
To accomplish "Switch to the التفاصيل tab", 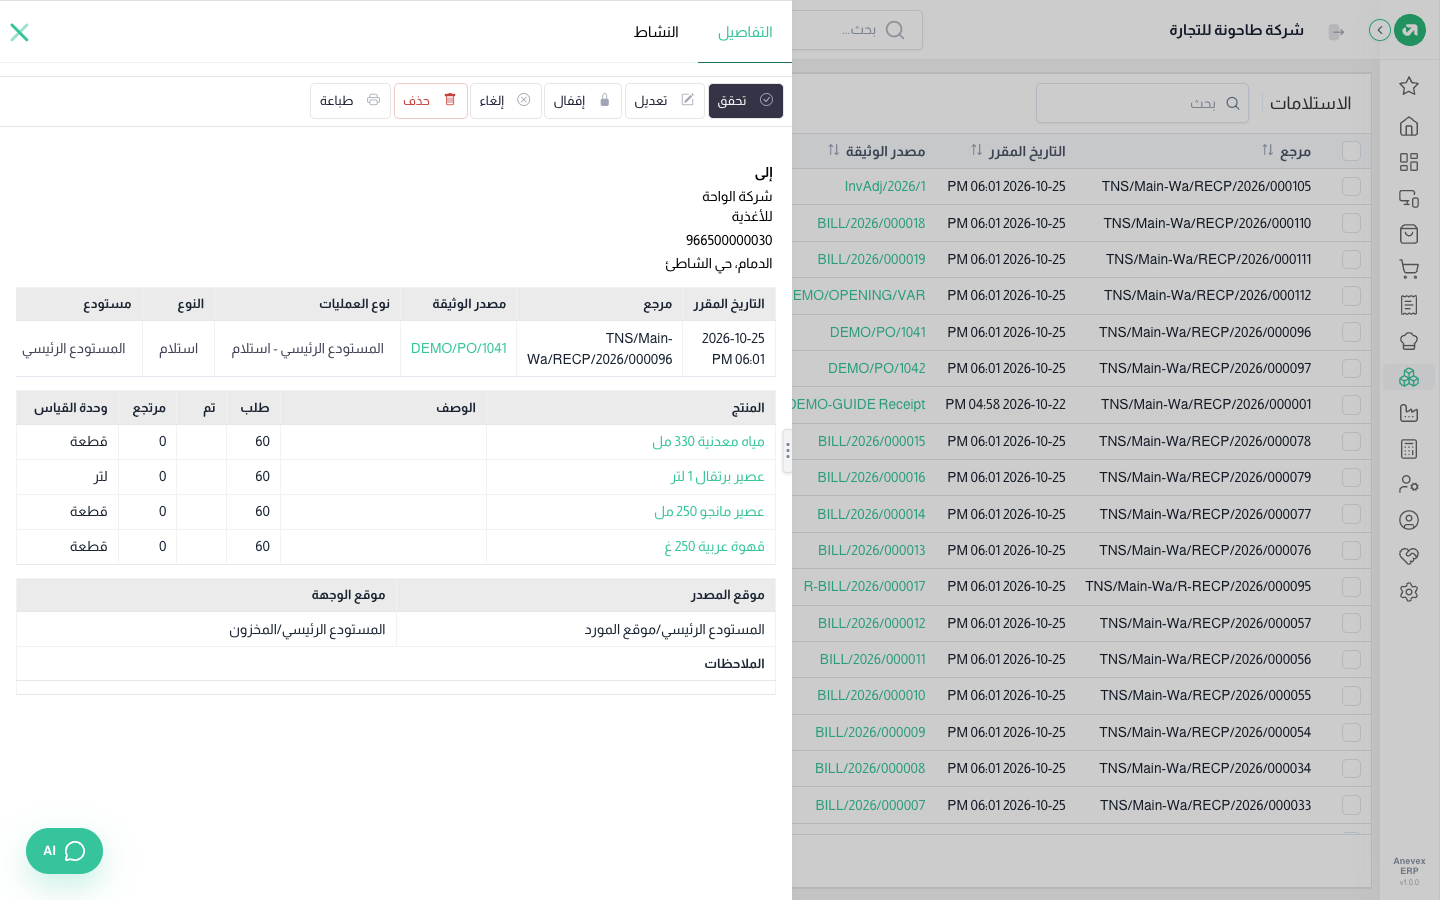I will click(745, 32).
